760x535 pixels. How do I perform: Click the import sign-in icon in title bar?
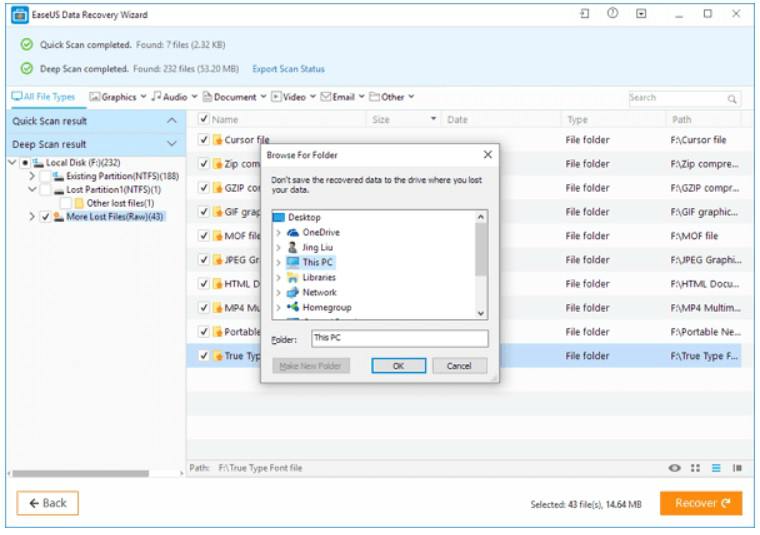tap(584, 14)
